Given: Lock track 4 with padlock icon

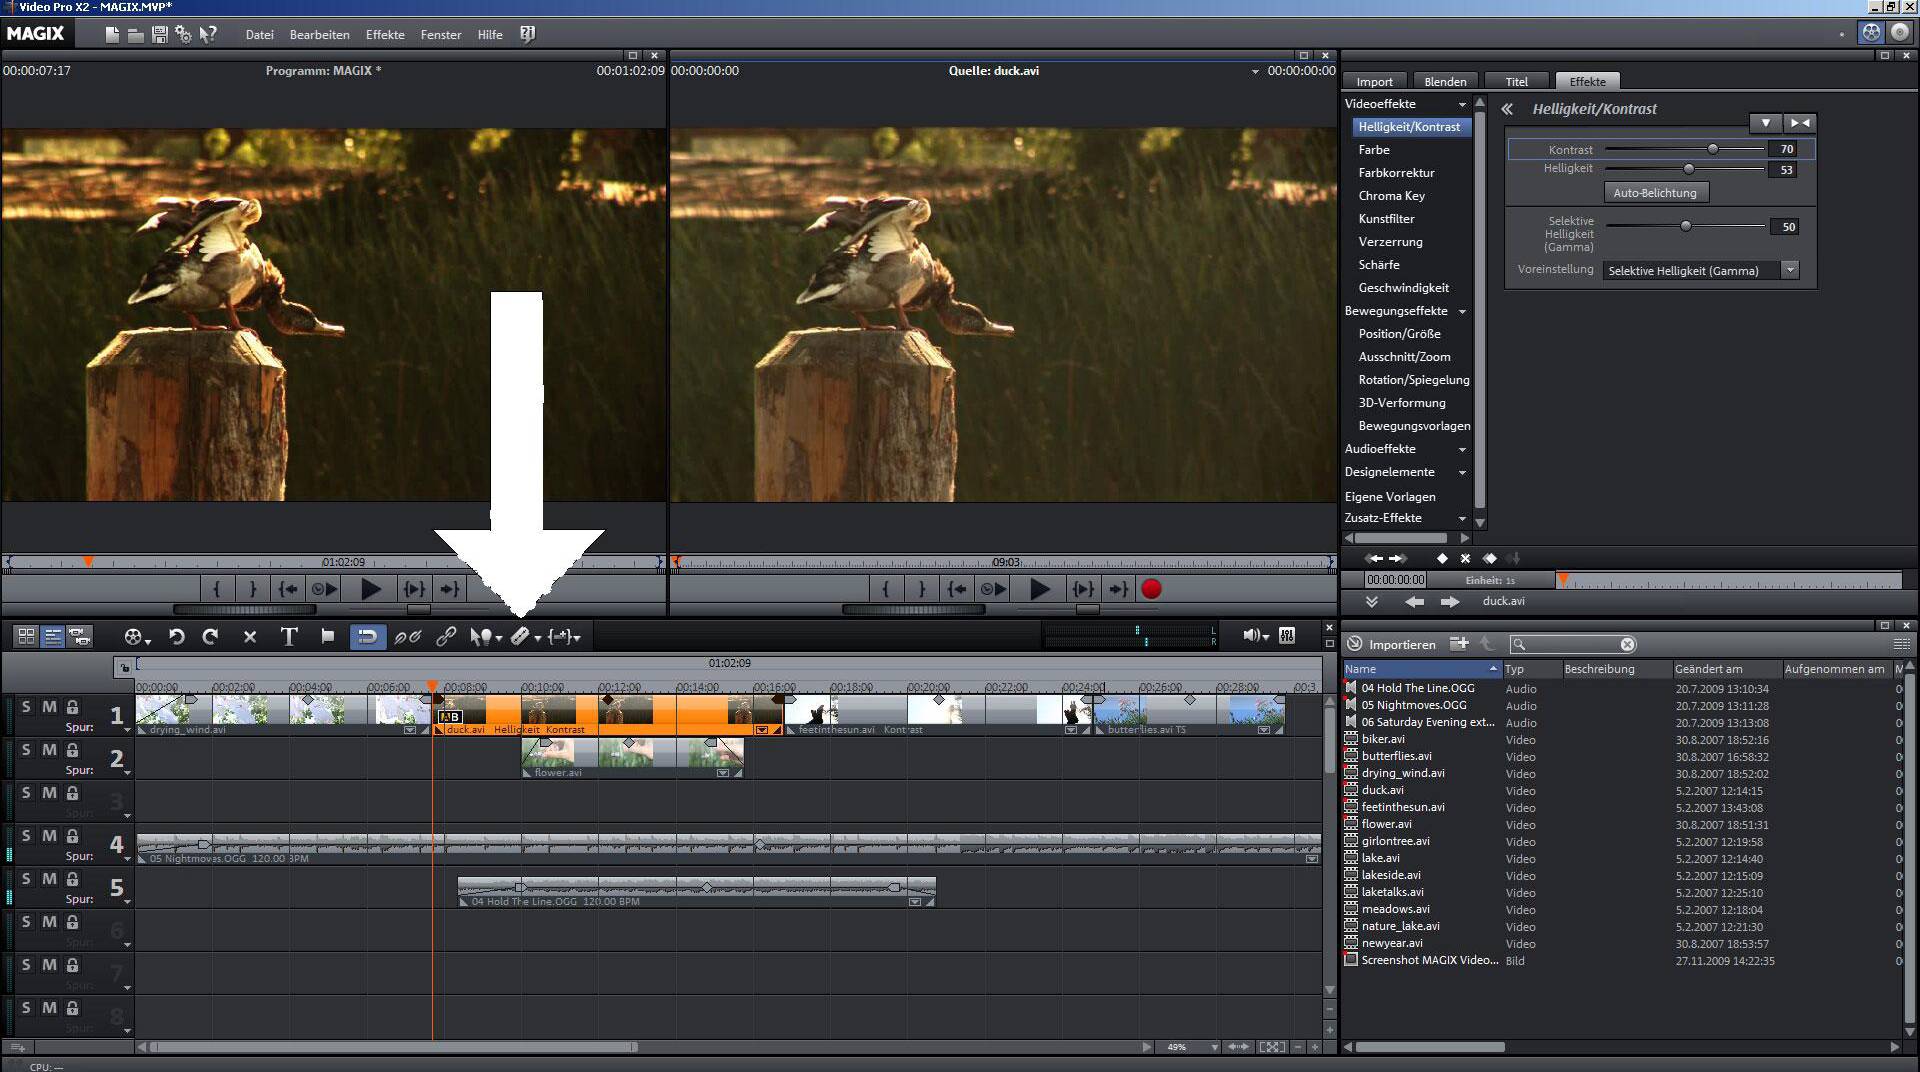Looking at the screenshot, I should (x=72, y=836).
